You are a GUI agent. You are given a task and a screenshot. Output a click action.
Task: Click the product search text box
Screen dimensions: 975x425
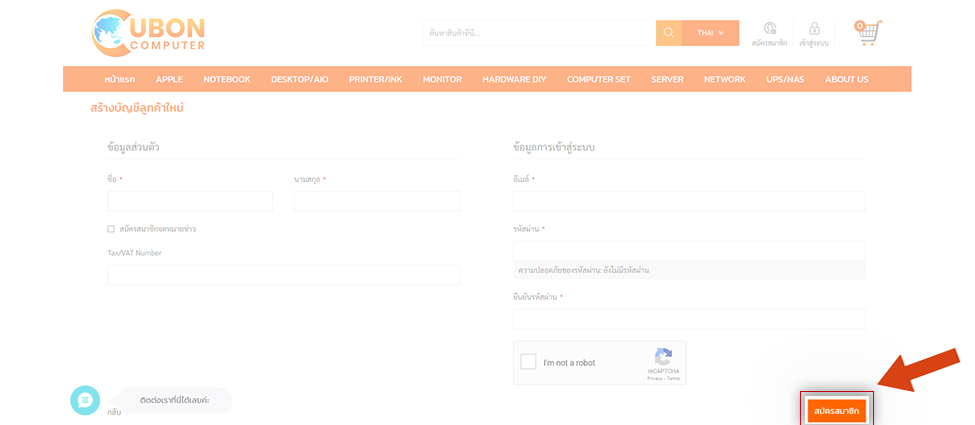coord(539,33)
